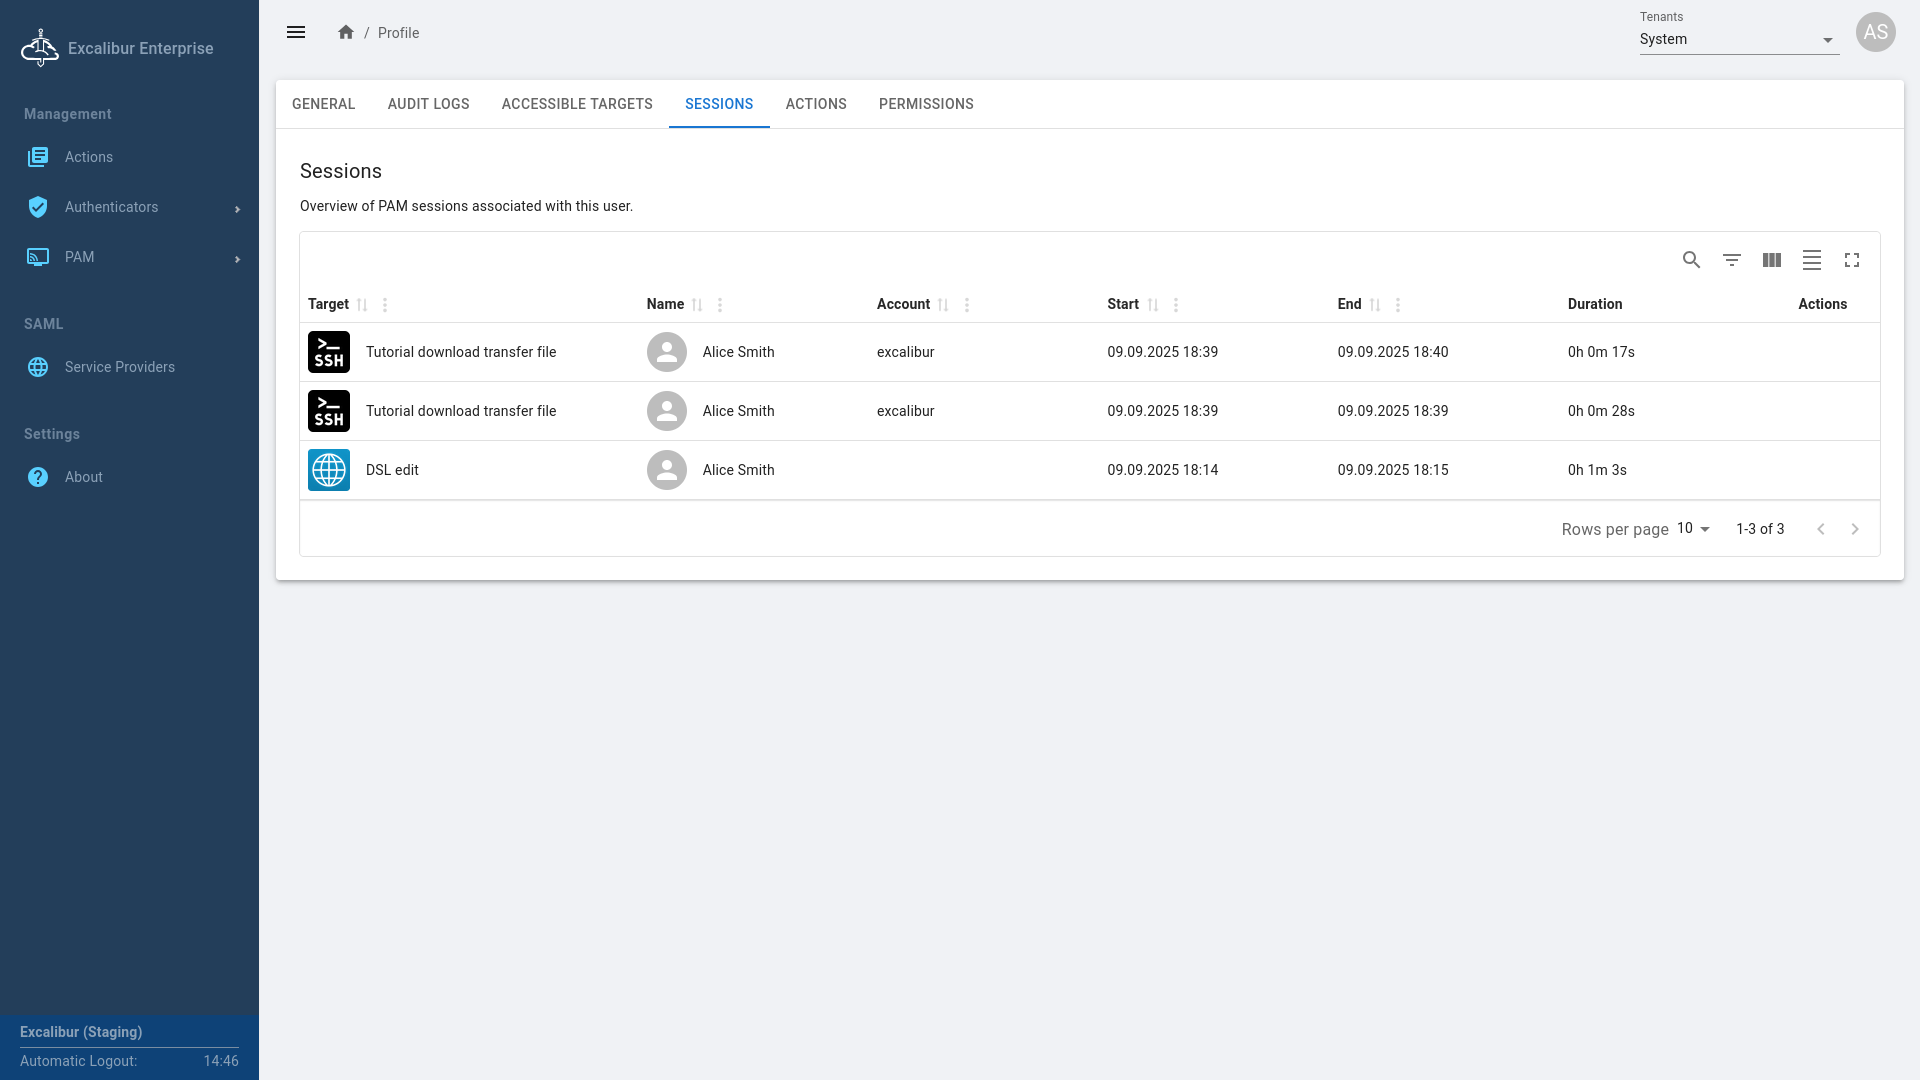Toggle sort on Target column

click(x=362, y=305)
